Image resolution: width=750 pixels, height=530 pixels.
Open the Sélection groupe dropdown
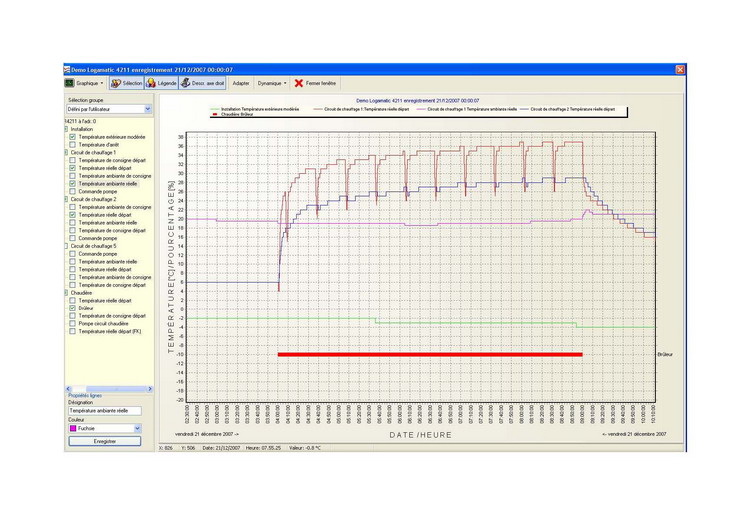(x=148, y=109)
